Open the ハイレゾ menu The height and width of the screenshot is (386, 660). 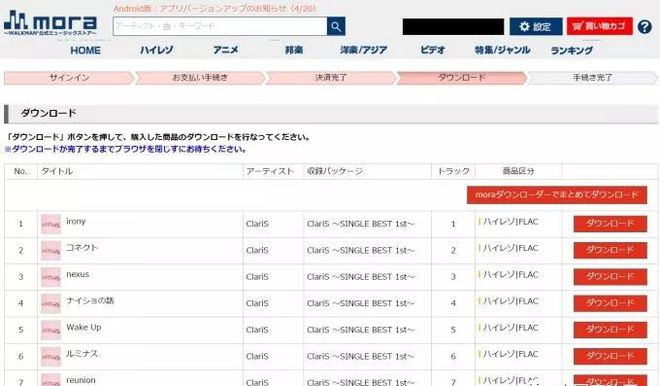(156, 50)
